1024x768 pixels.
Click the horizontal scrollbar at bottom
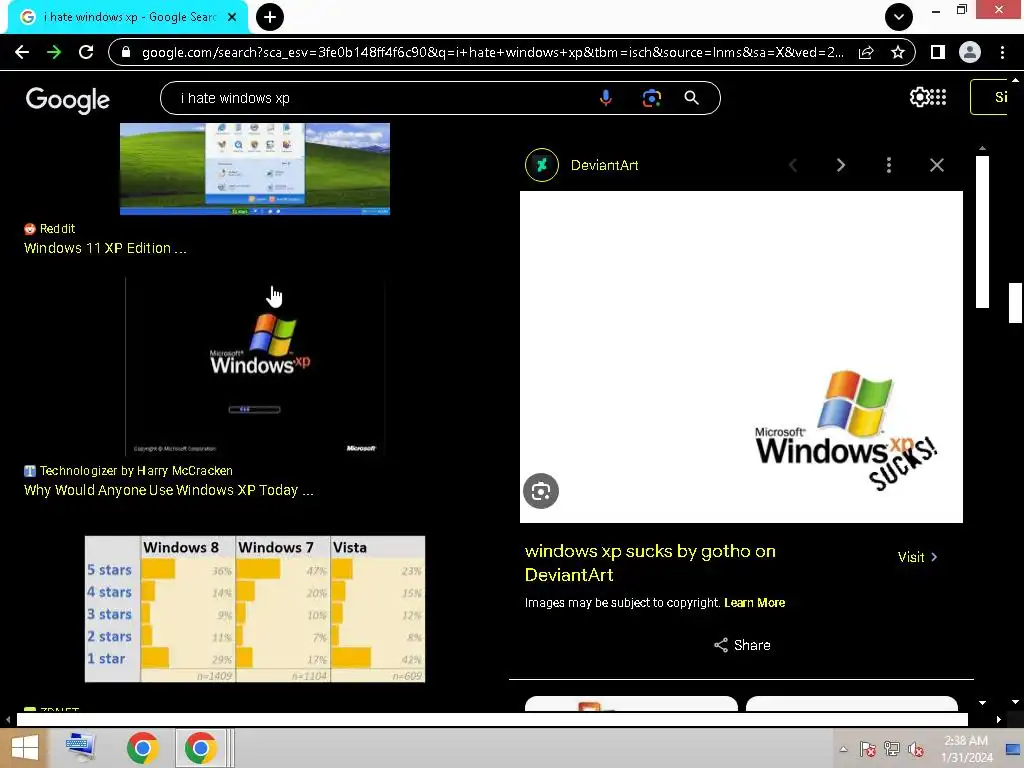click(x=492, y=719)
